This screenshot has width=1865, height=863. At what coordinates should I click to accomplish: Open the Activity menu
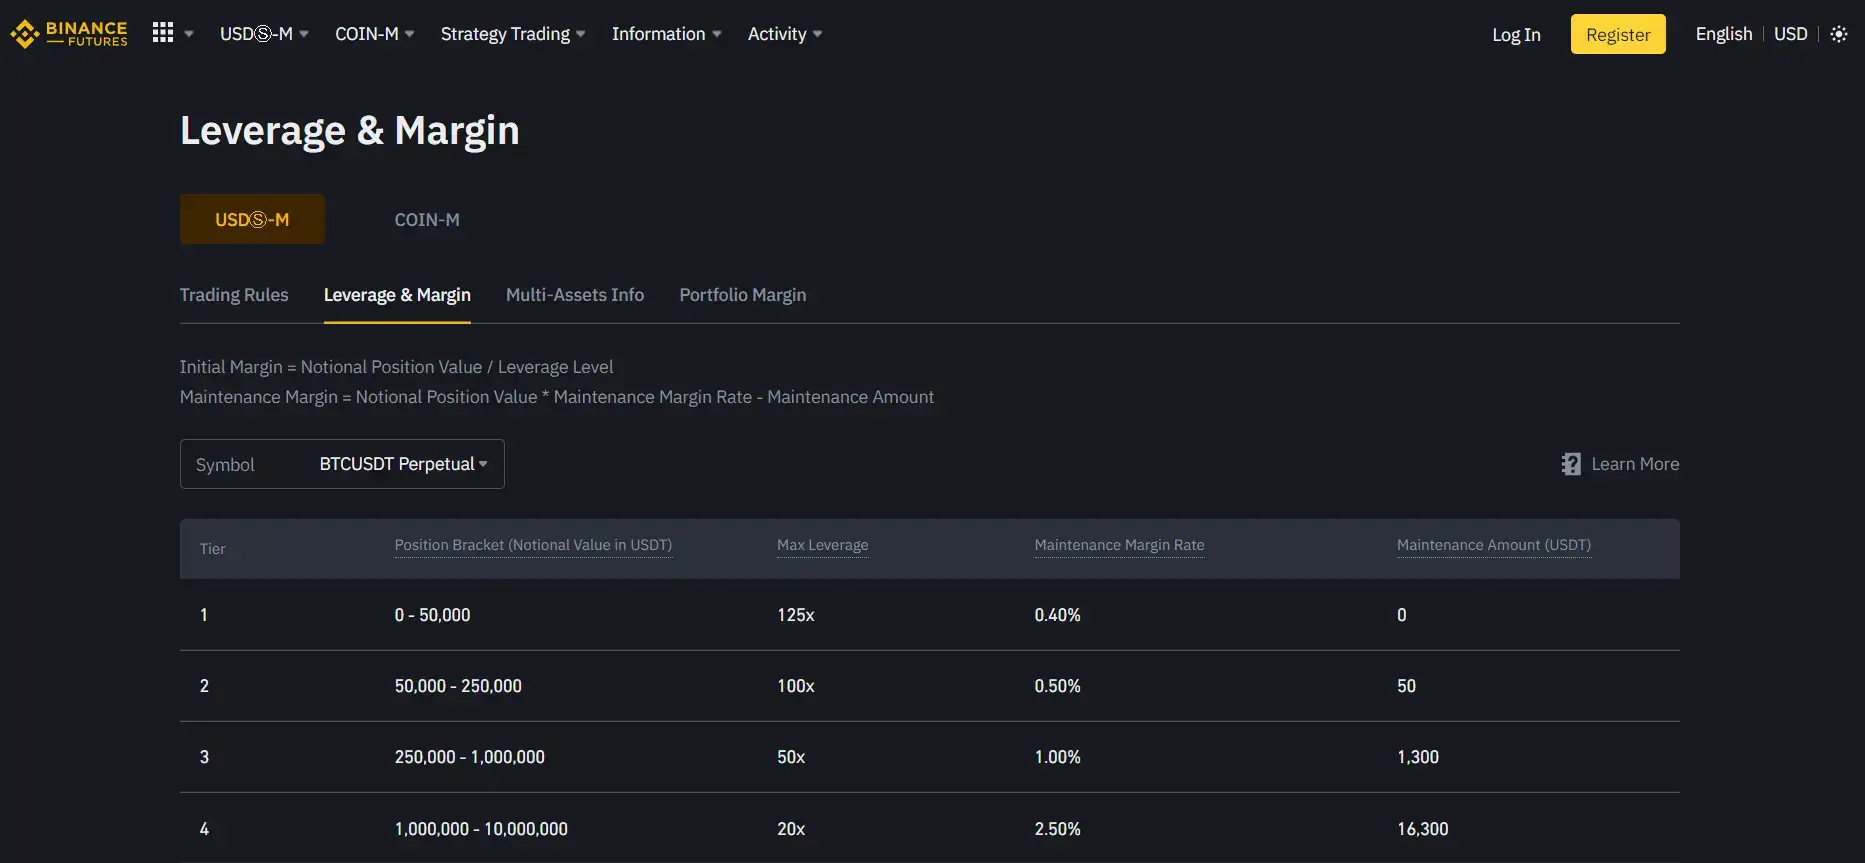785,34
